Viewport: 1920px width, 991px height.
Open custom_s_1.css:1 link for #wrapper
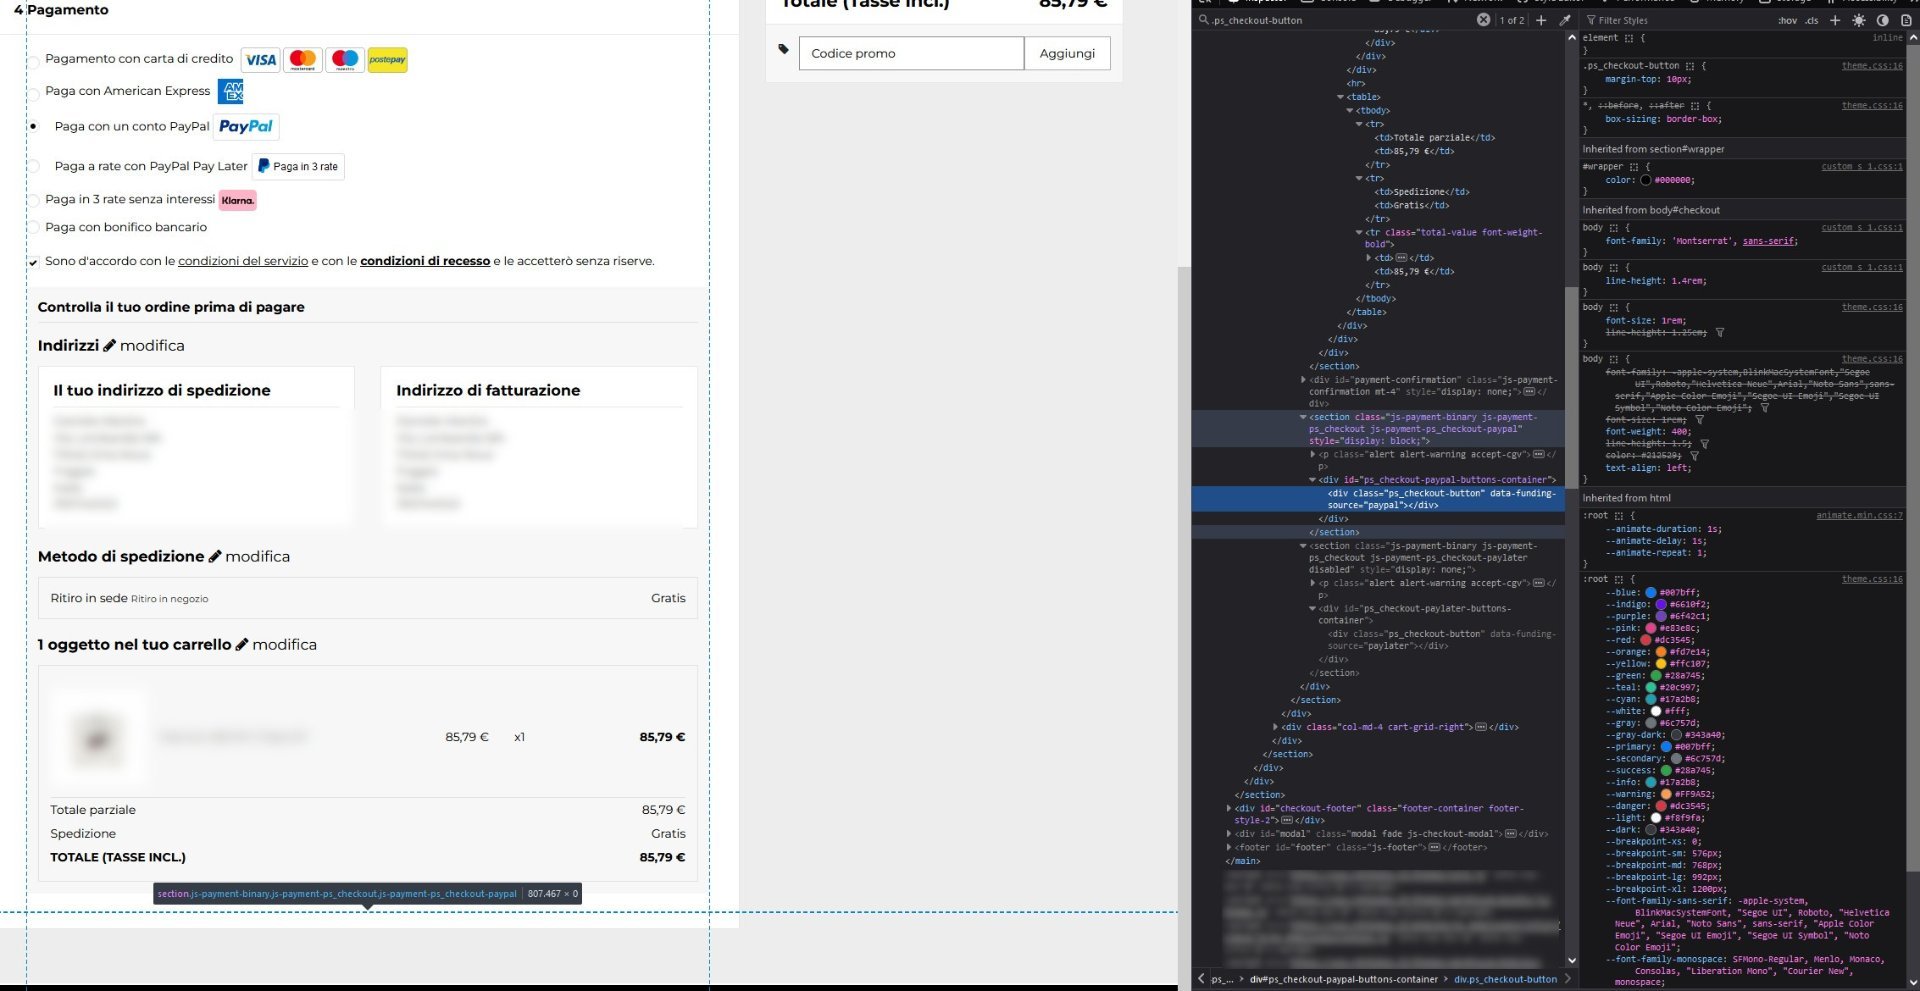coord(1862,167)
